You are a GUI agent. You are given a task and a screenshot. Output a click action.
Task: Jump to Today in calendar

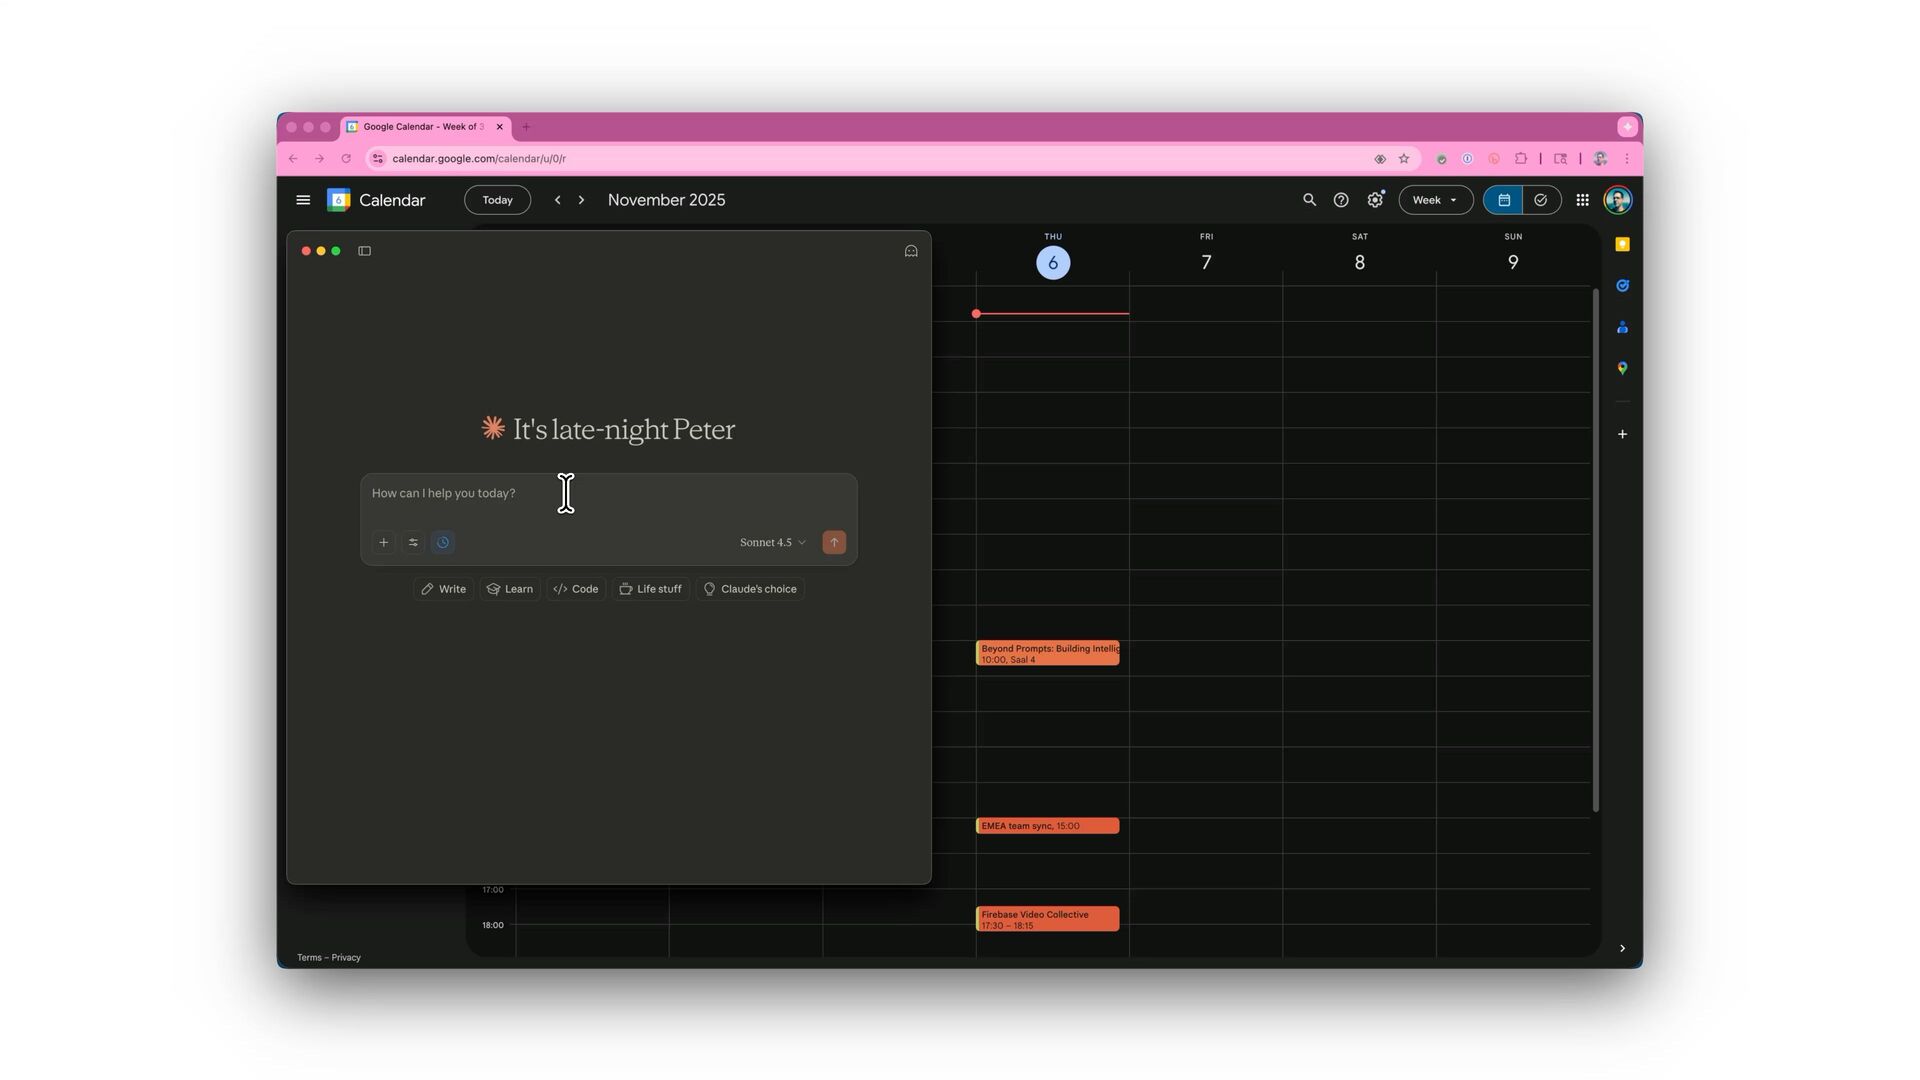click(497, 200)
